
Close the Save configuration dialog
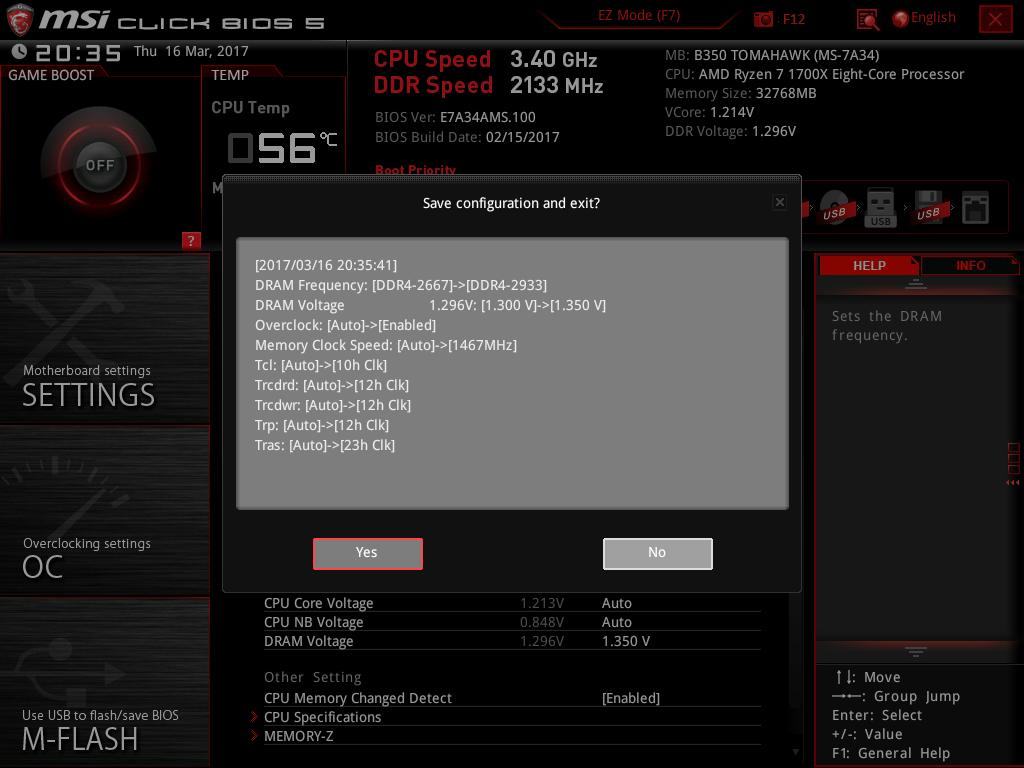tap(780, 202)
